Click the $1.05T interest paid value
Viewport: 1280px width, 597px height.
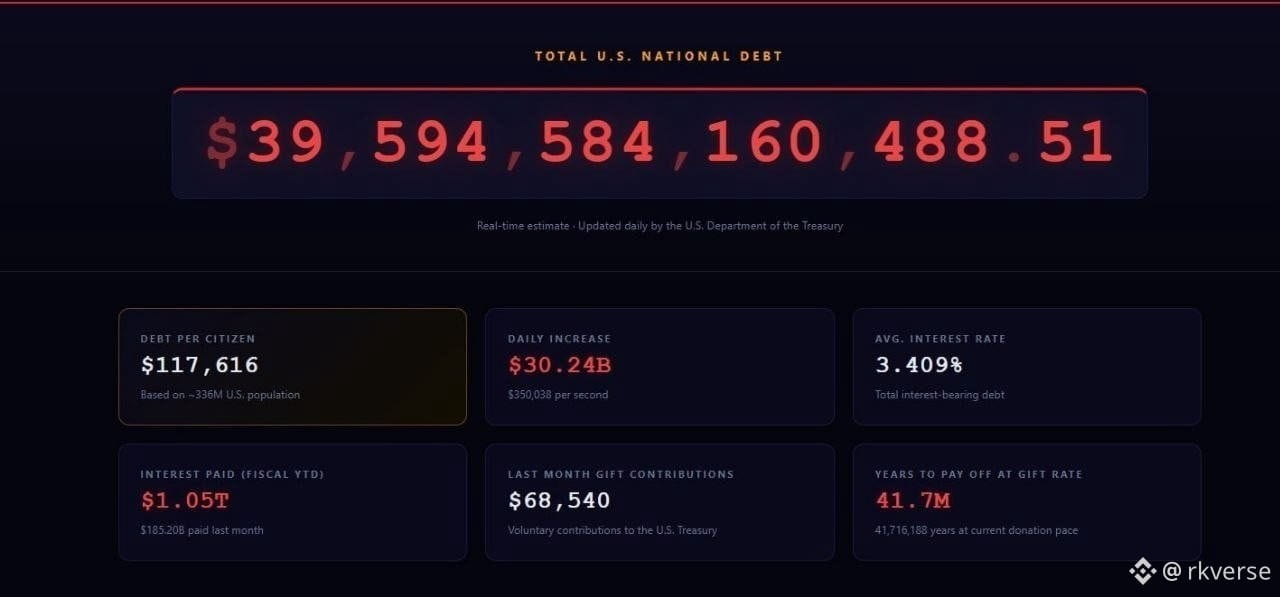(x=185, y=500)
